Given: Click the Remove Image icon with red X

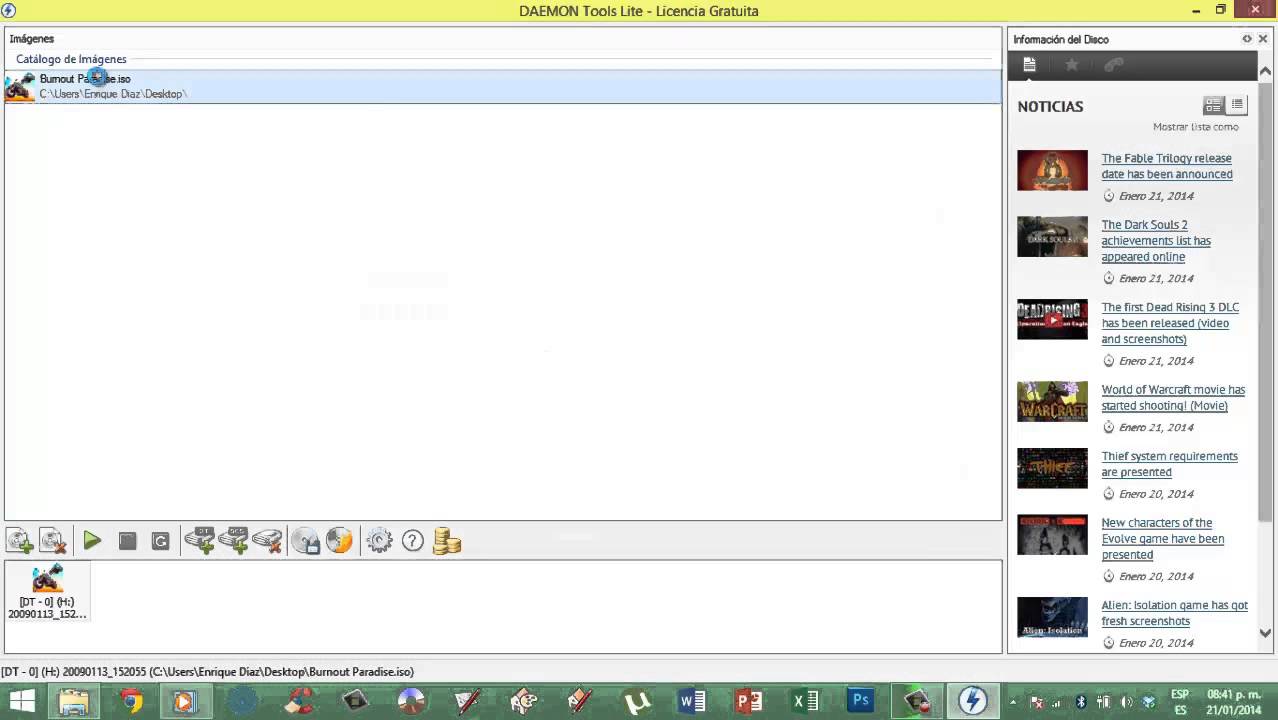Looking at the screenshot, I should [x=52, y=541].
